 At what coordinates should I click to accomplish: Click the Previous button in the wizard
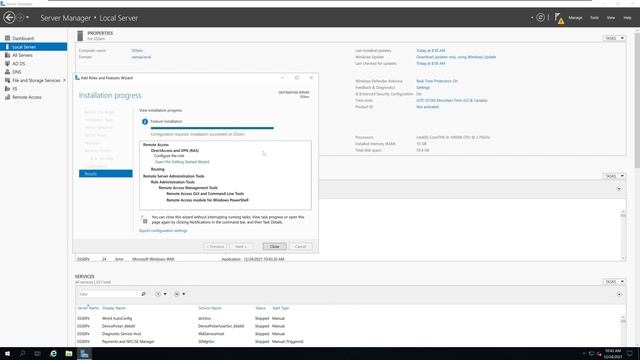click(215, 247)
